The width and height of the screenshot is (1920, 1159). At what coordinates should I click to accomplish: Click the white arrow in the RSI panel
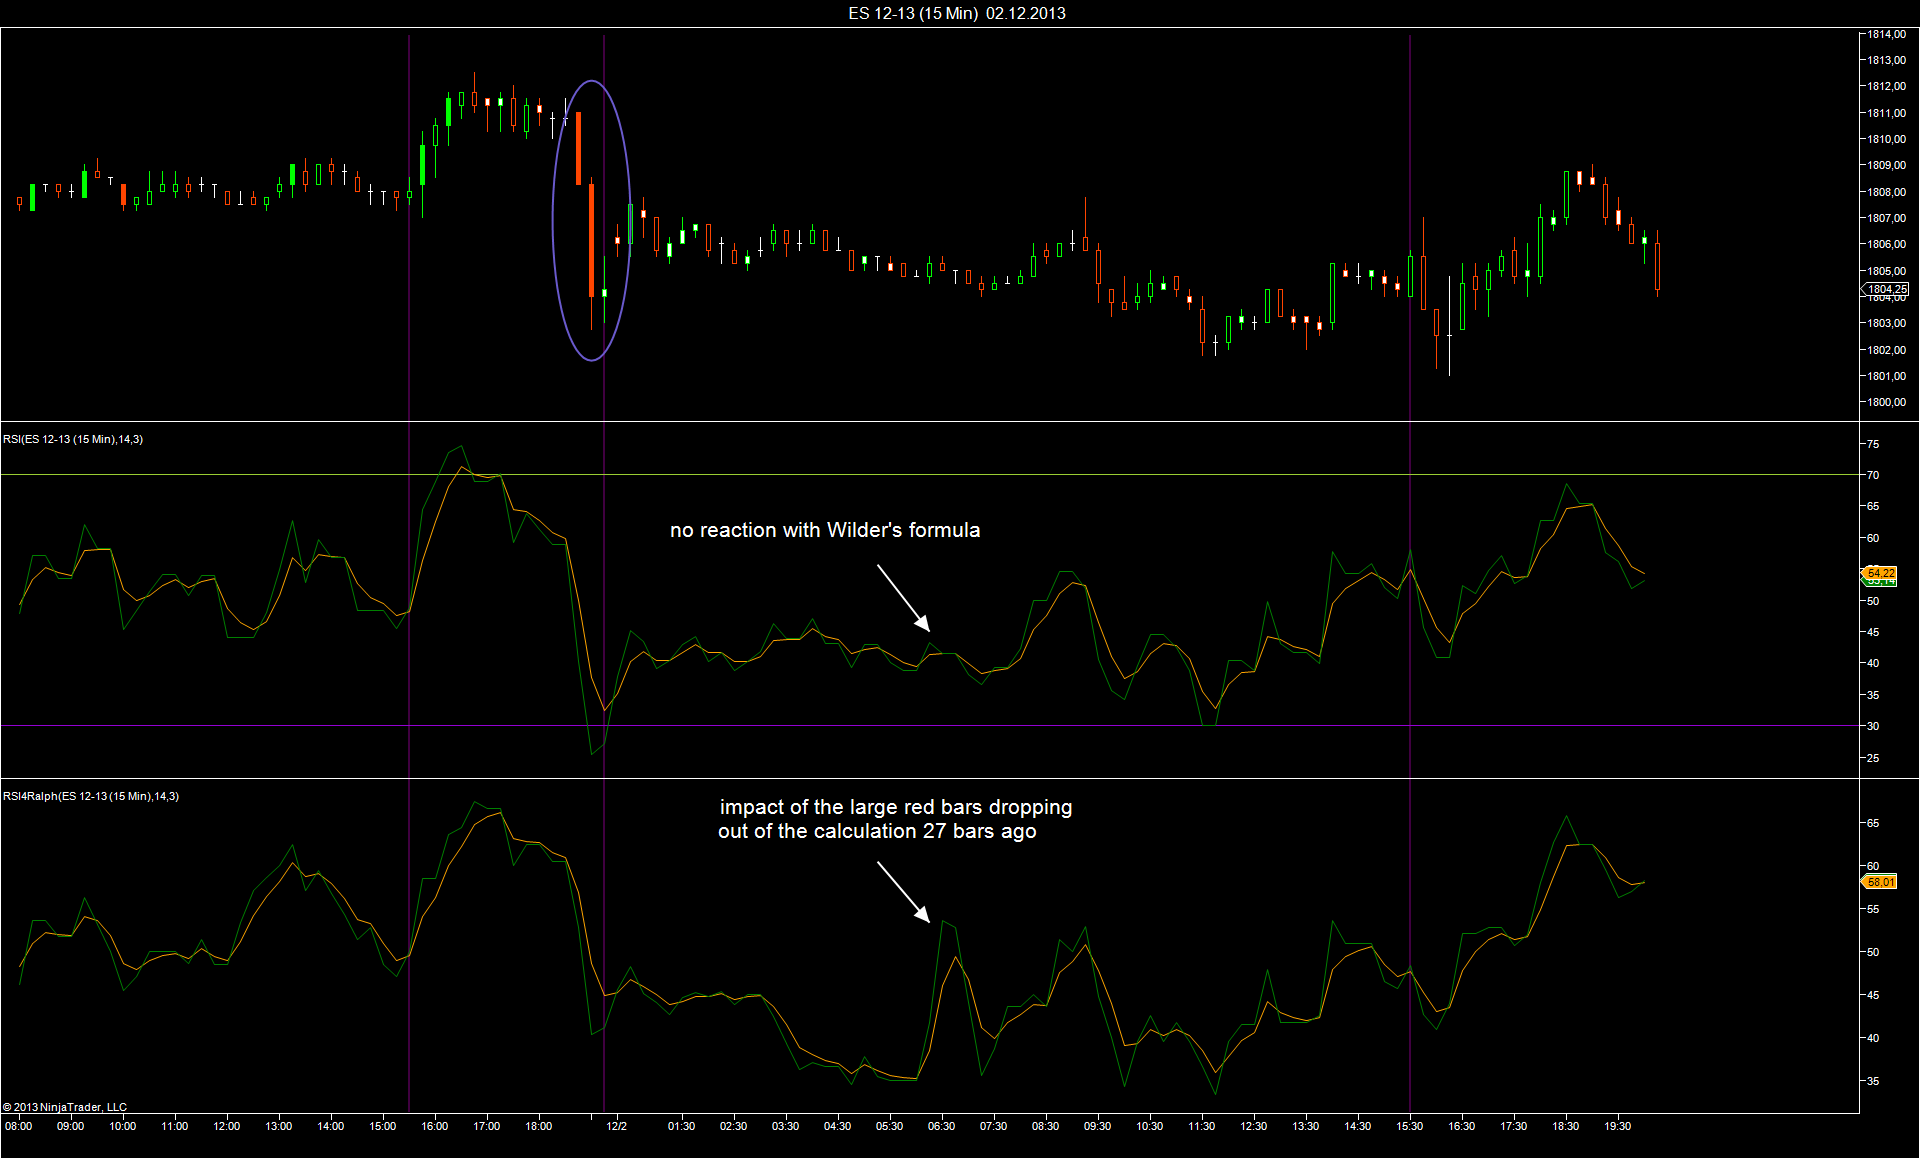pyautogui.click(x=903, y=597)
